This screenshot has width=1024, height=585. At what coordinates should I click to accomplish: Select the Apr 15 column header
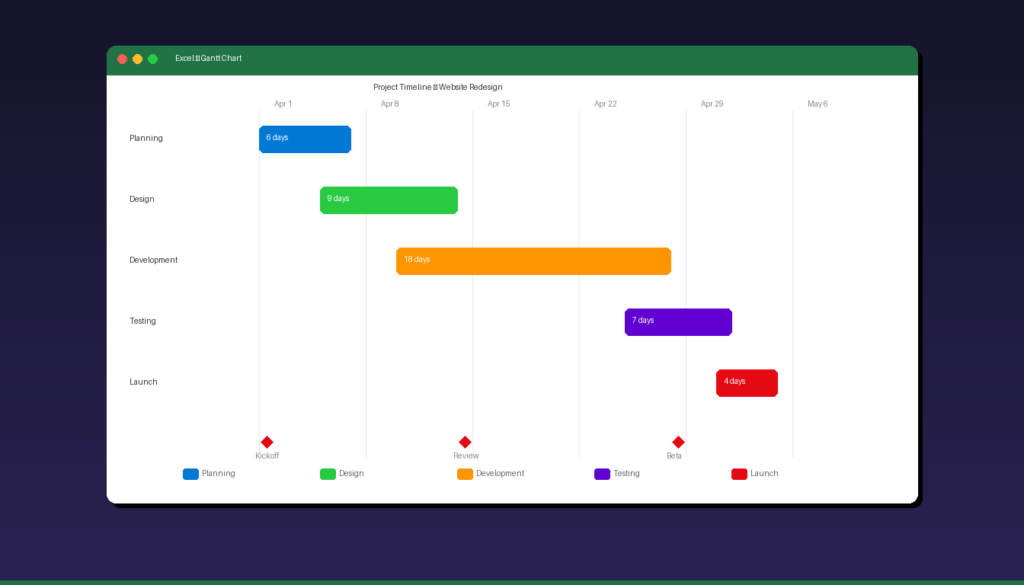click(x=498, y=103)
